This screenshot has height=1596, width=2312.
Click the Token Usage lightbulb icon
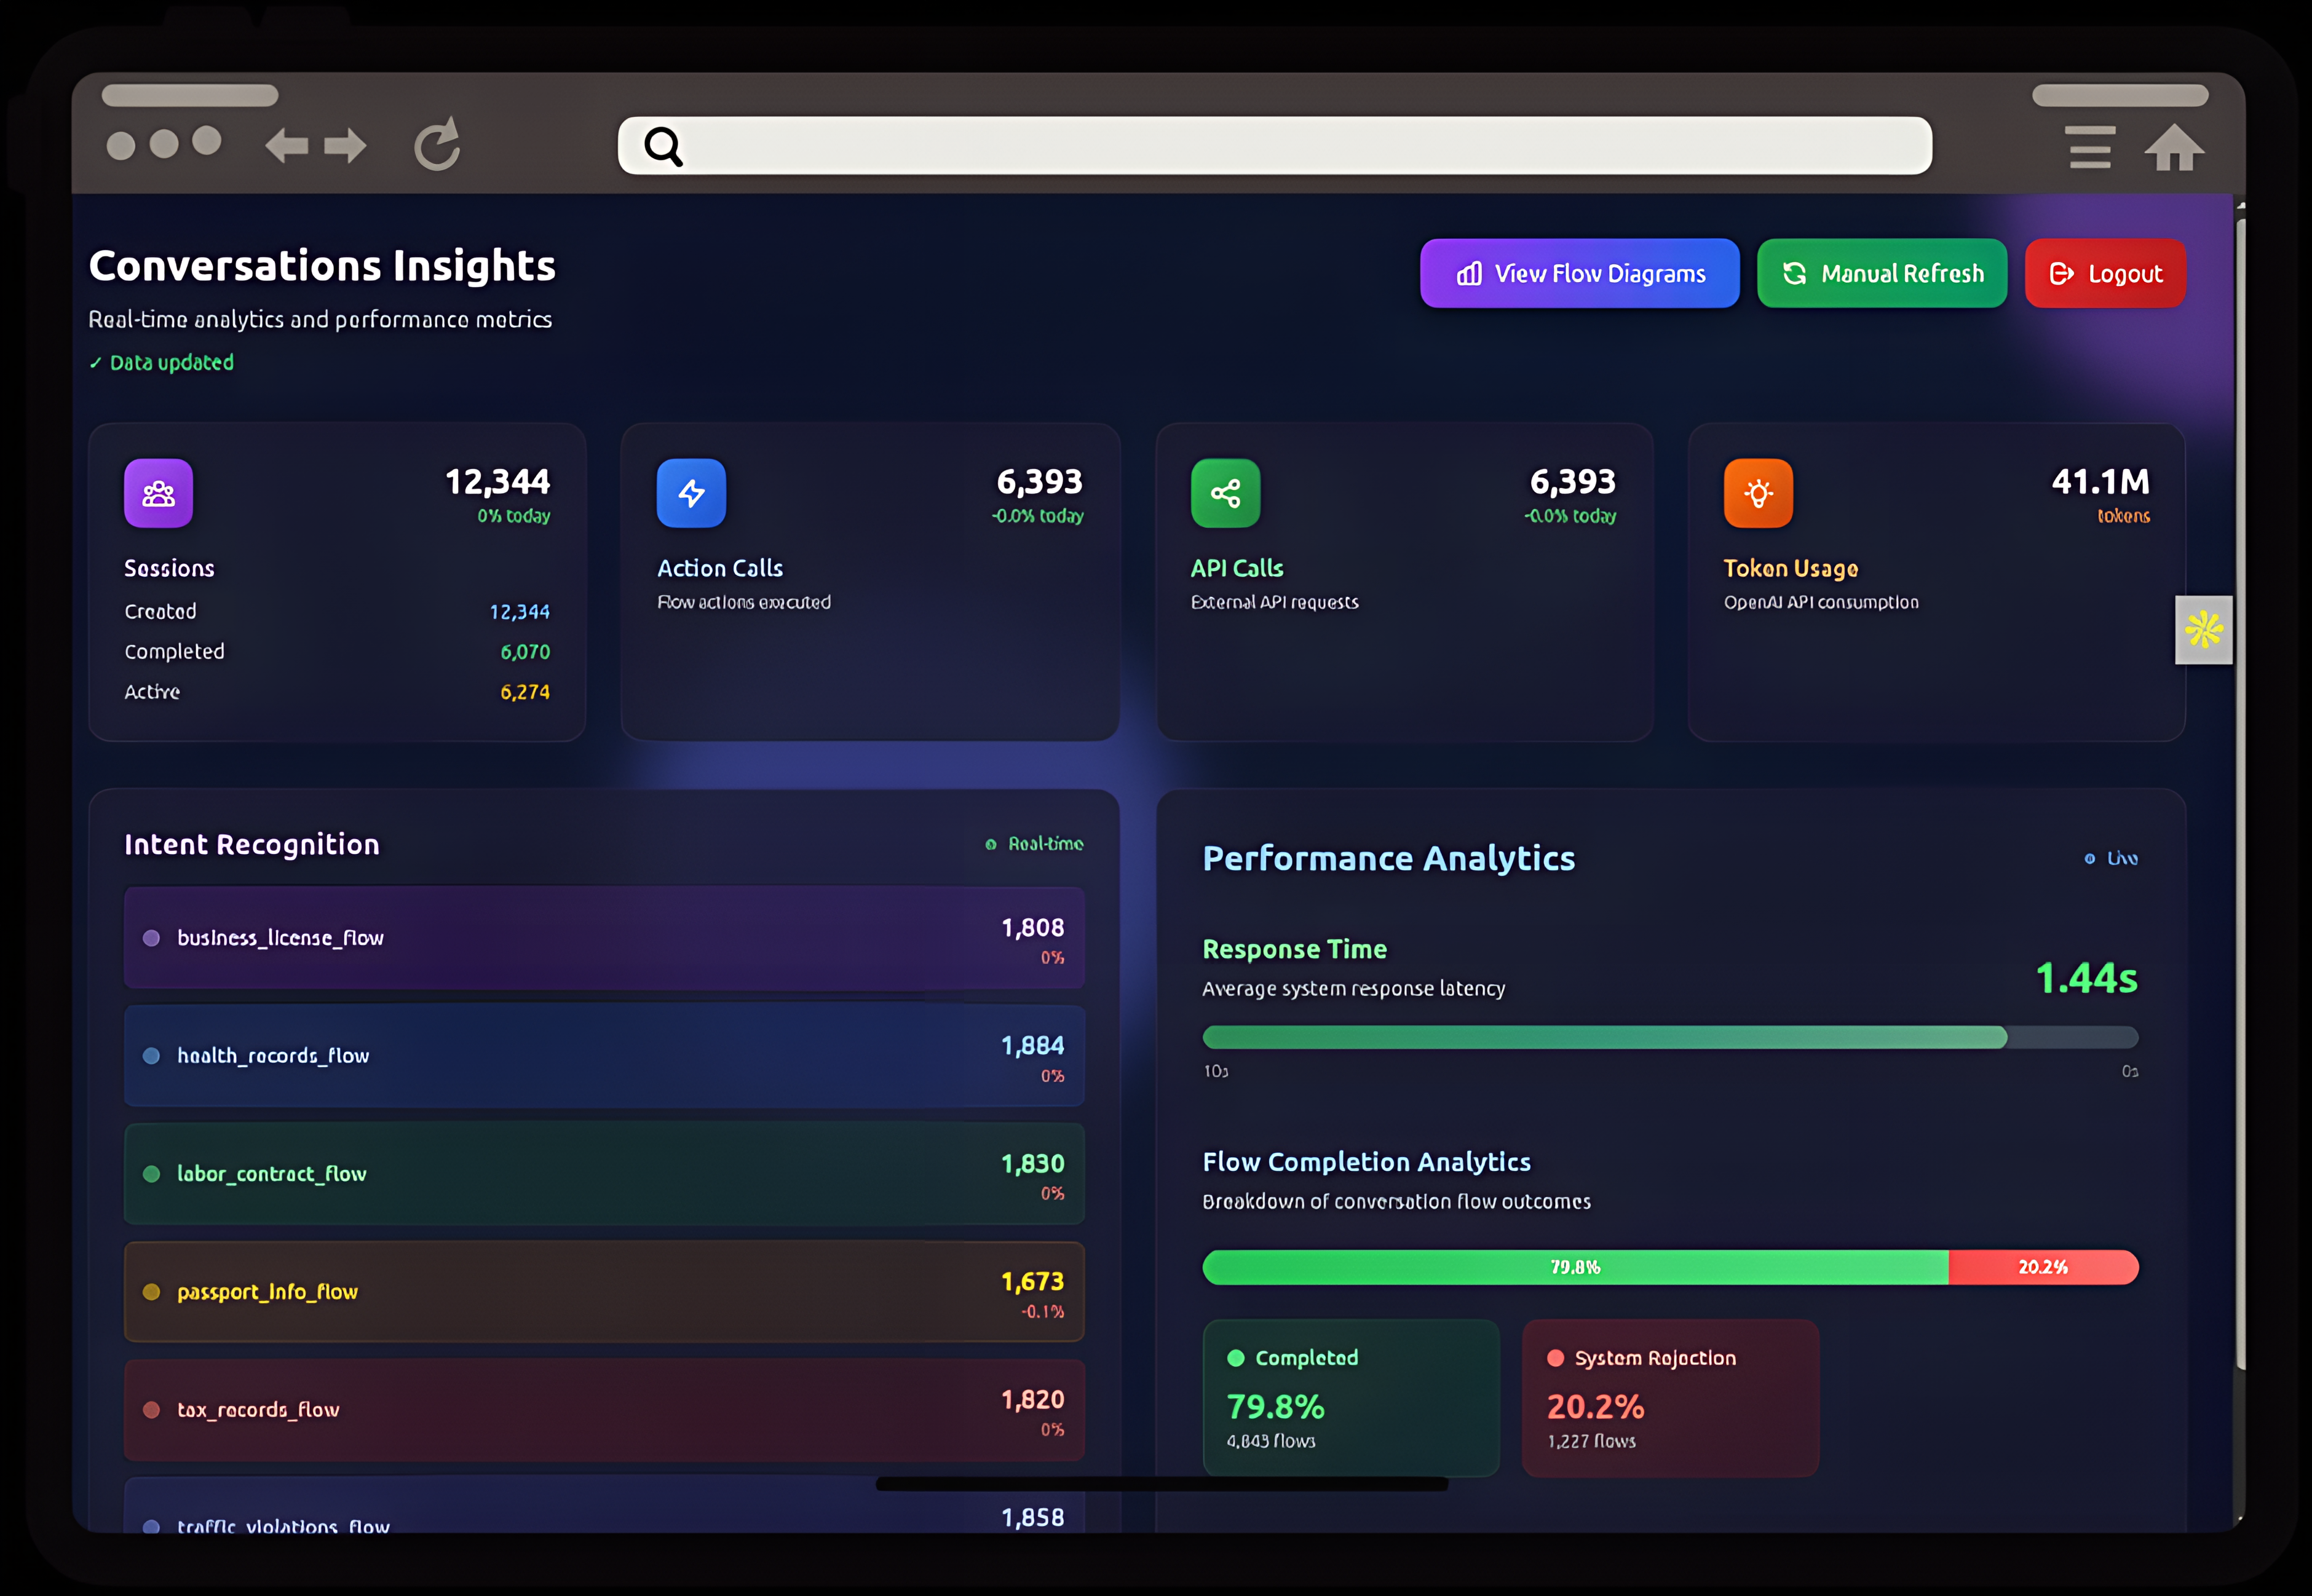pyautogui.click(x=1758, y=492)
